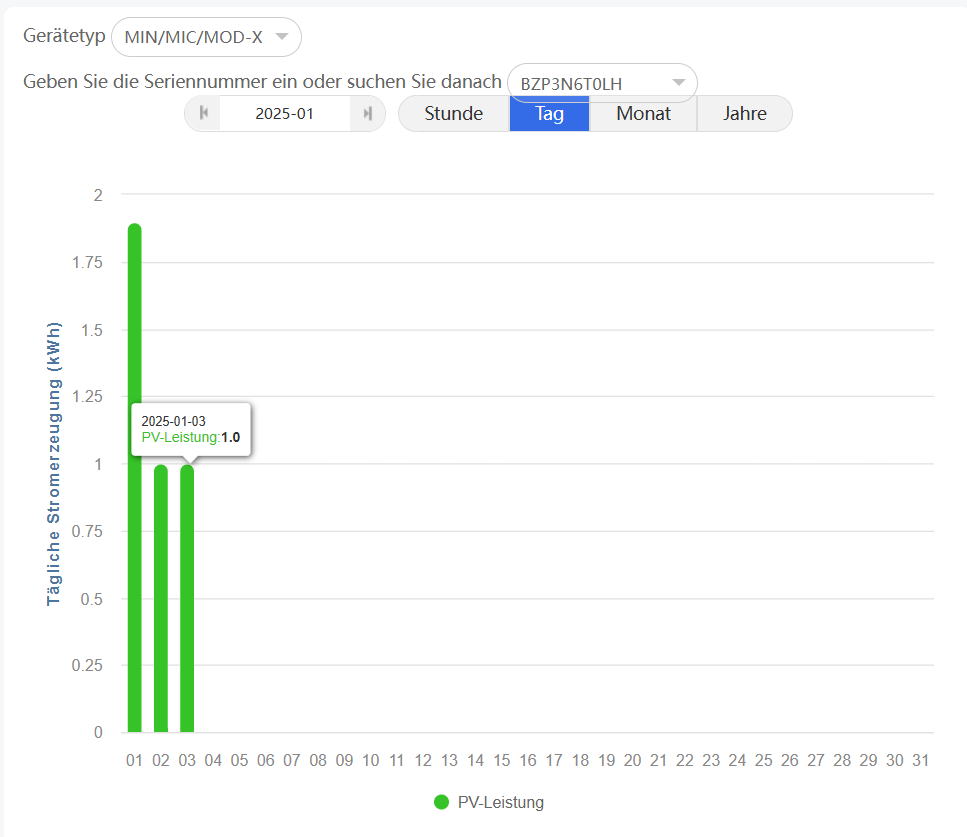
Task: Select the Tag view tab
Action: [549, 113]
